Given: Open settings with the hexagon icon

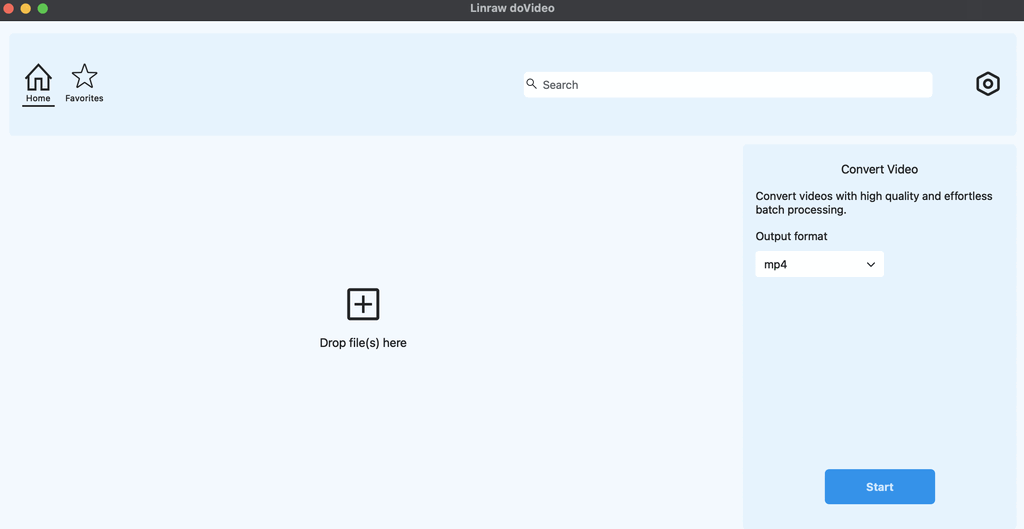Looking at the screenshot, I should [x=987, y=84].
